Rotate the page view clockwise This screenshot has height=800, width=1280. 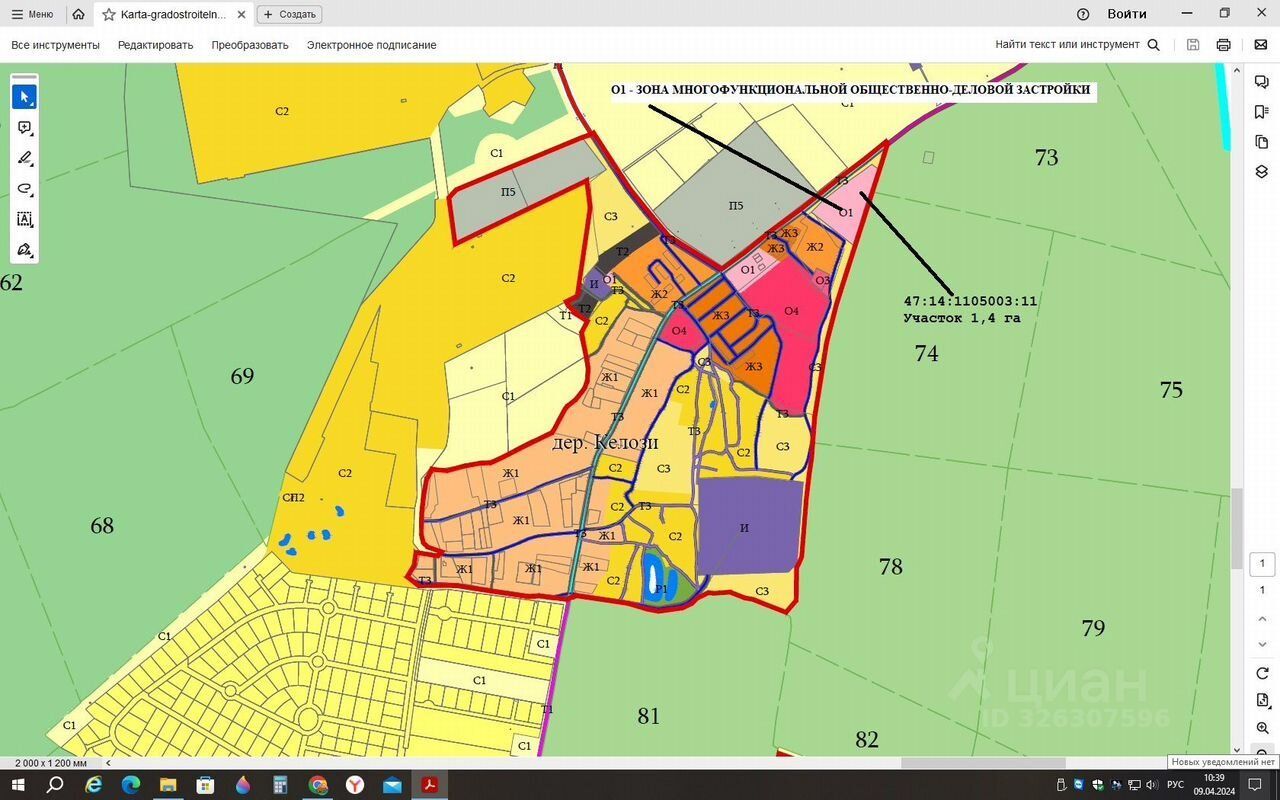coord(1262,673)
